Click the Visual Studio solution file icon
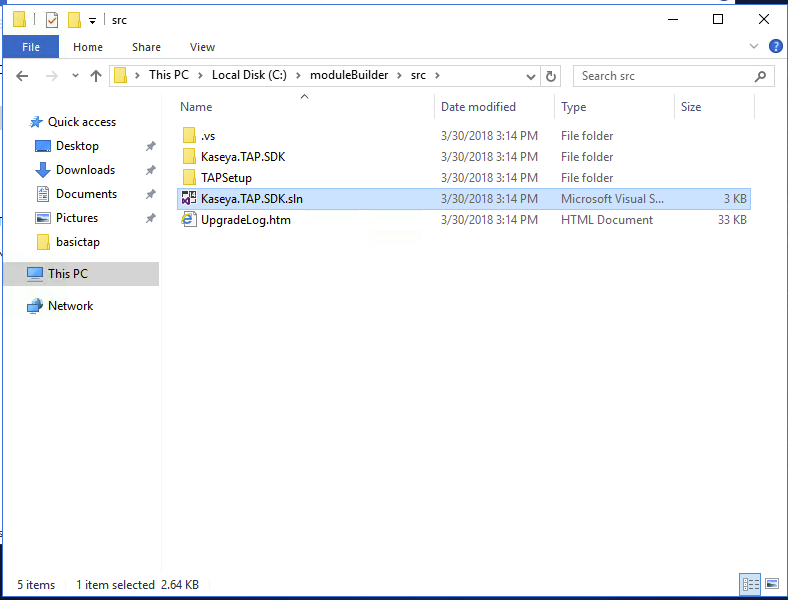The height and width of the screenshot is (600, 788). tap(189, 198)
